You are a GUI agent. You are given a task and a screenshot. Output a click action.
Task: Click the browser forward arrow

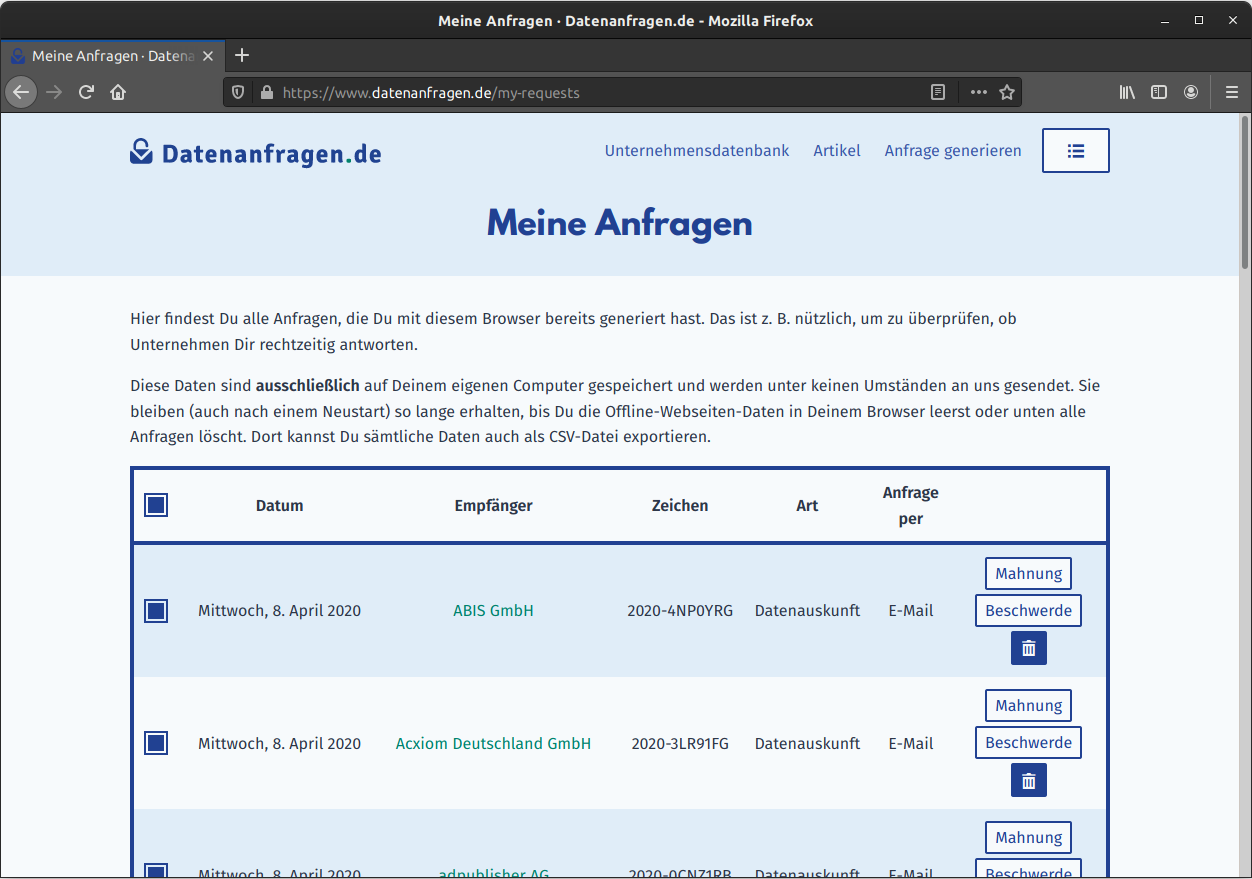pyautogui.click(x=54, y=92)
